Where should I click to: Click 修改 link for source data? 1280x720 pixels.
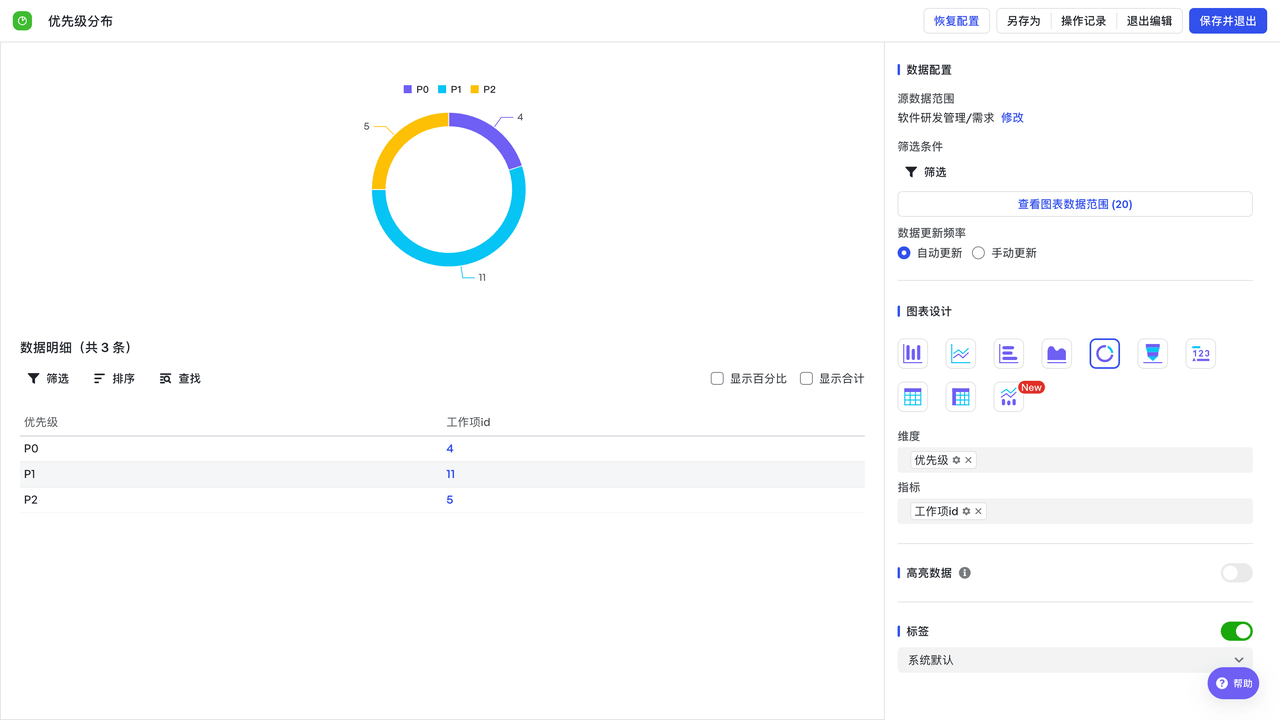point(1012,118)
